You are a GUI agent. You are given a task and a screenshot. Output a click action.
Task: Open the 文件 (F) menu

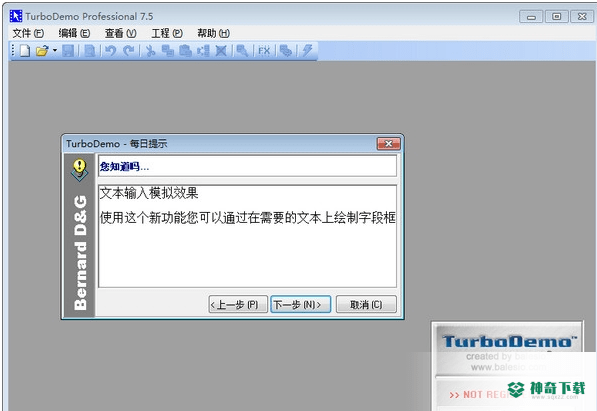(28, 34)
